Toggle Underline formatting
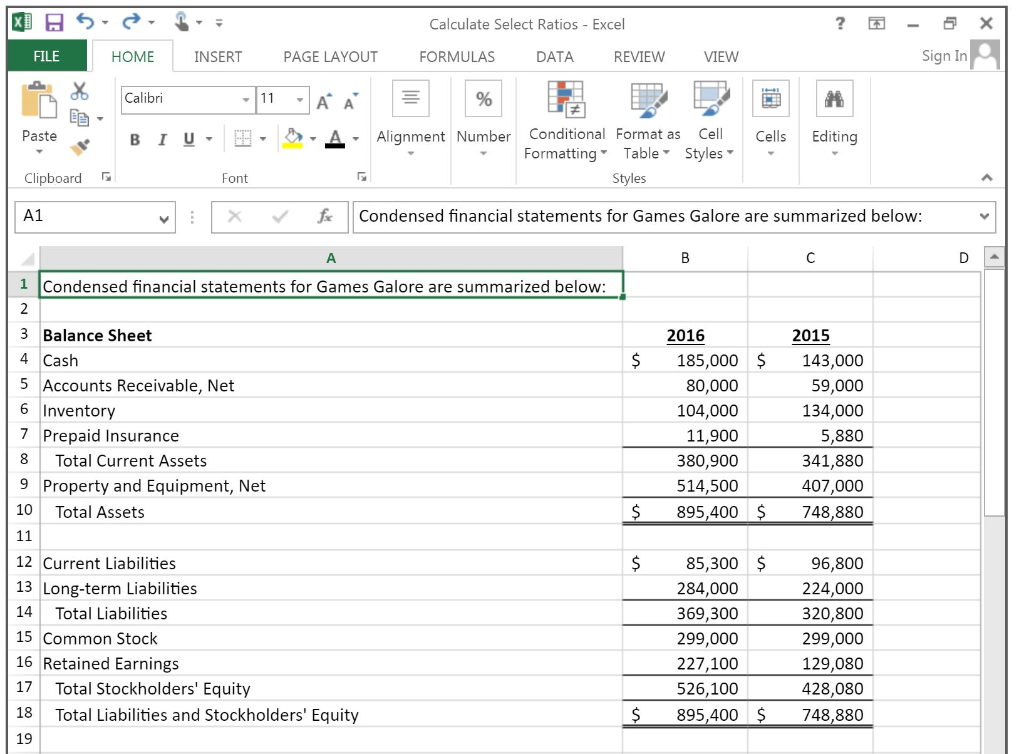 tap(188, 139)
